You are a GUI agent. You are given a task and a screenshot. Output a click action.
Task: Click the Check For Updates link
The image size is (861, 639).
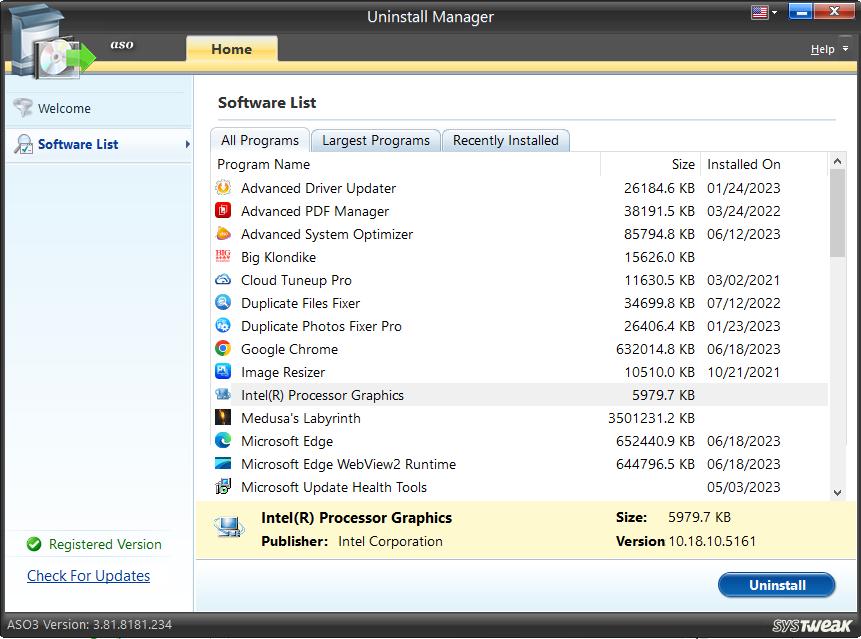tap(88, 576)
